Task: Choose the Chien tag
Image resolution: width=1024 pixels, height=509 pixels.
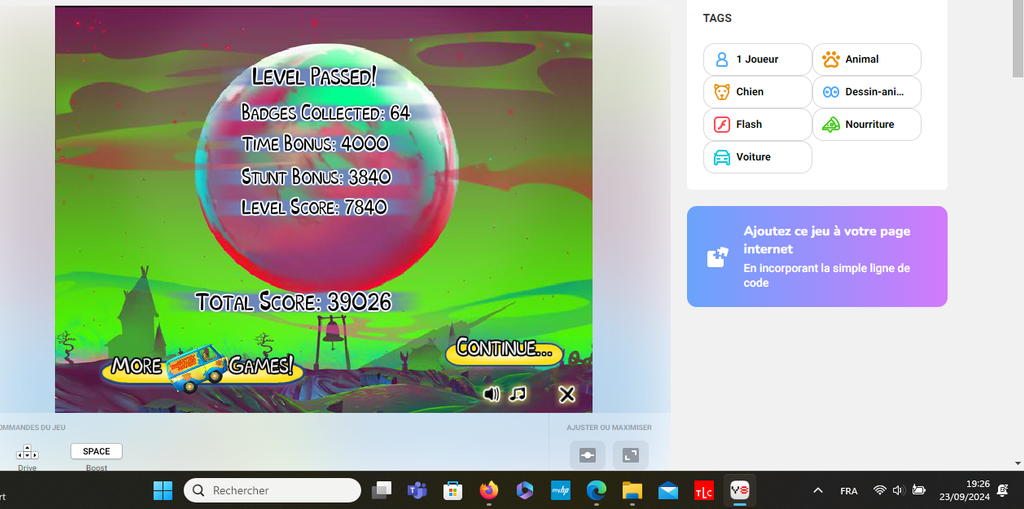Action: coord(757,92)
